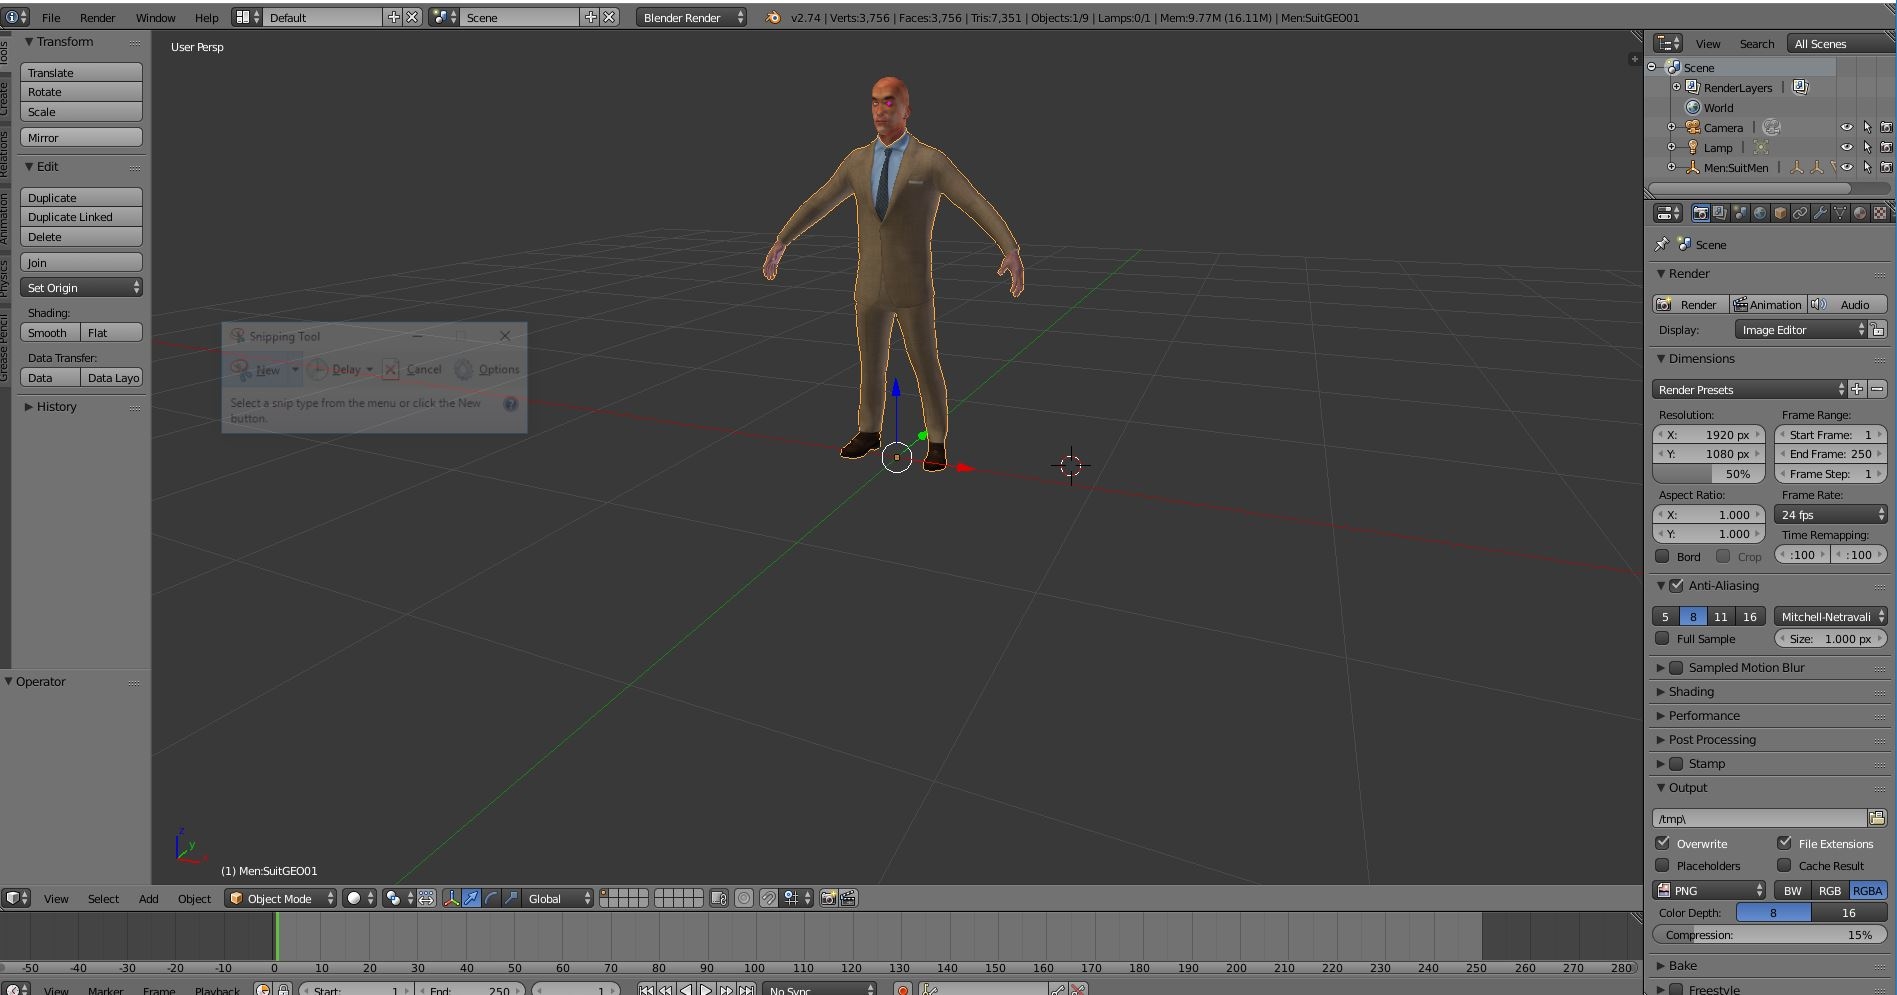
Task: Enable the snapping magnet icon in header
Action: [x=769, y=898]
